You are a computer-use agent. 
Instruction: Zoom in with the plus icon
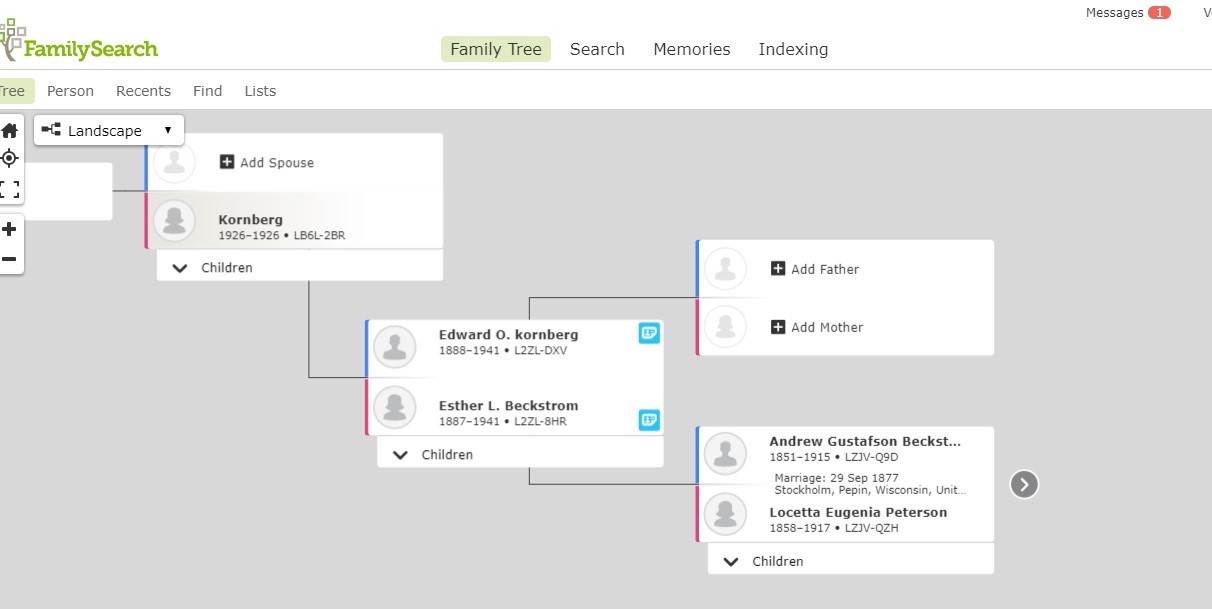(10, 229)
